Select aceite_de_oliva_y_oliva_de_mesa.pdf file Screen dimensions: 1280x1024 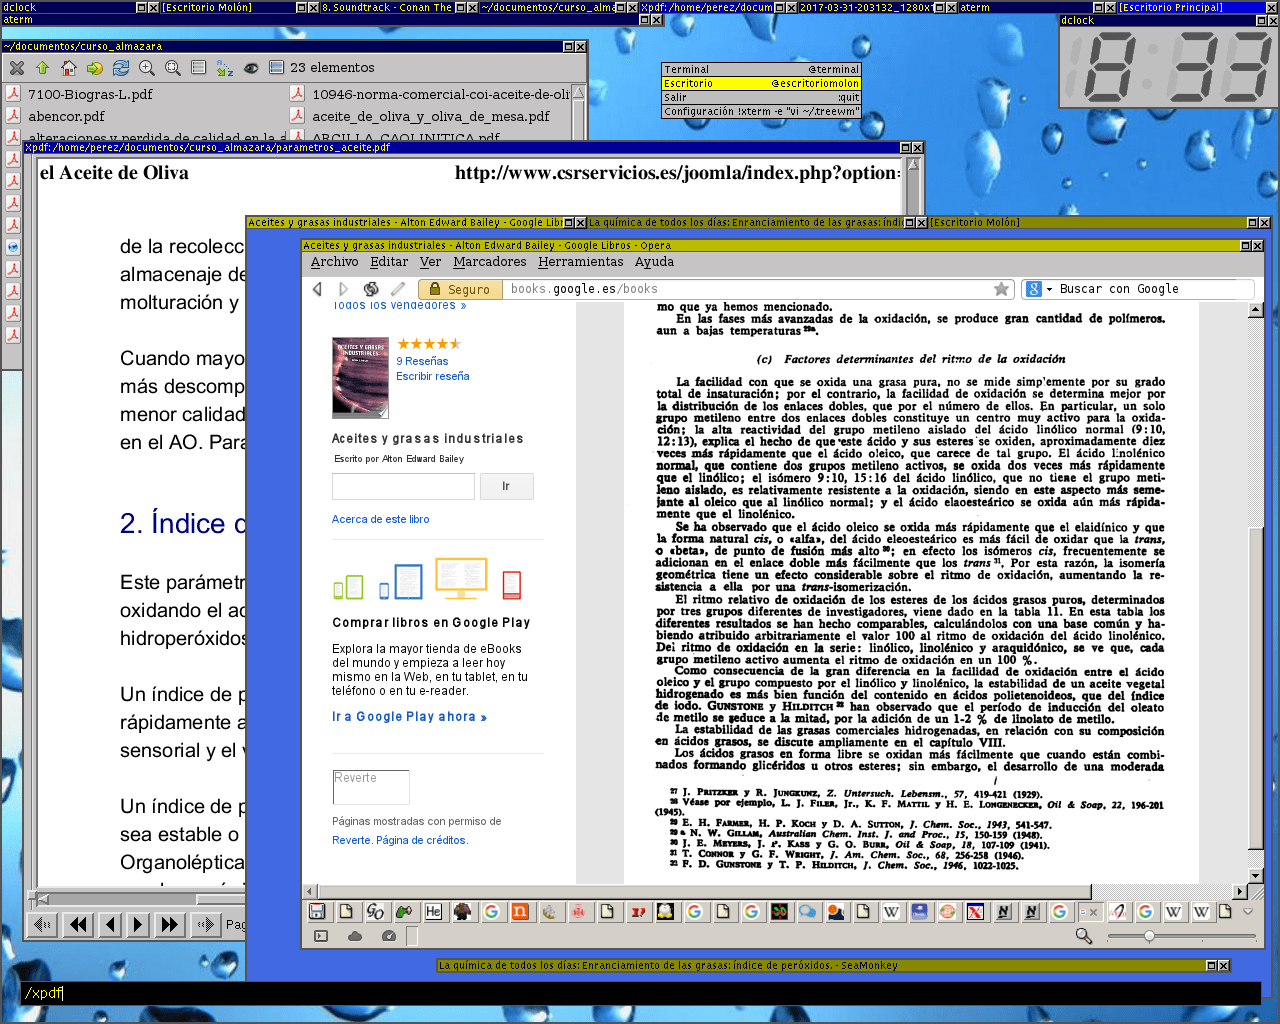431,116
